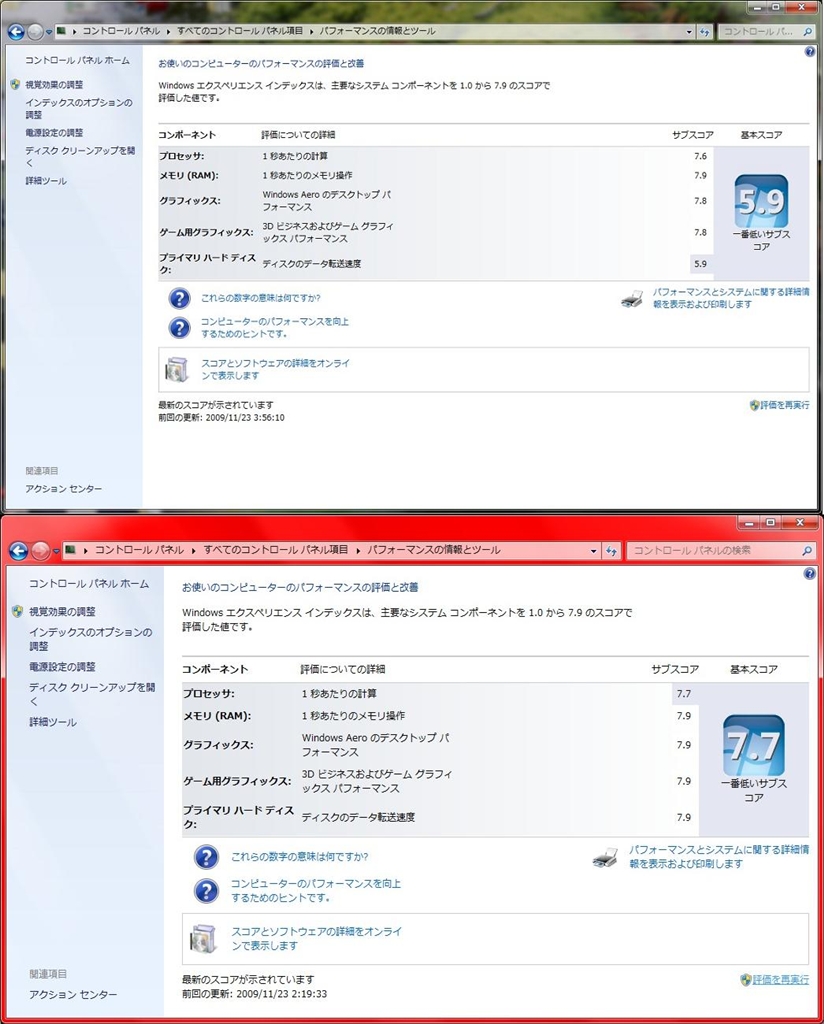The width and height of the screenshot is (824, 1024).
Task: Click question icon beside コンピューターのパフォーマンスを向上 lower window
Action: 206,891
